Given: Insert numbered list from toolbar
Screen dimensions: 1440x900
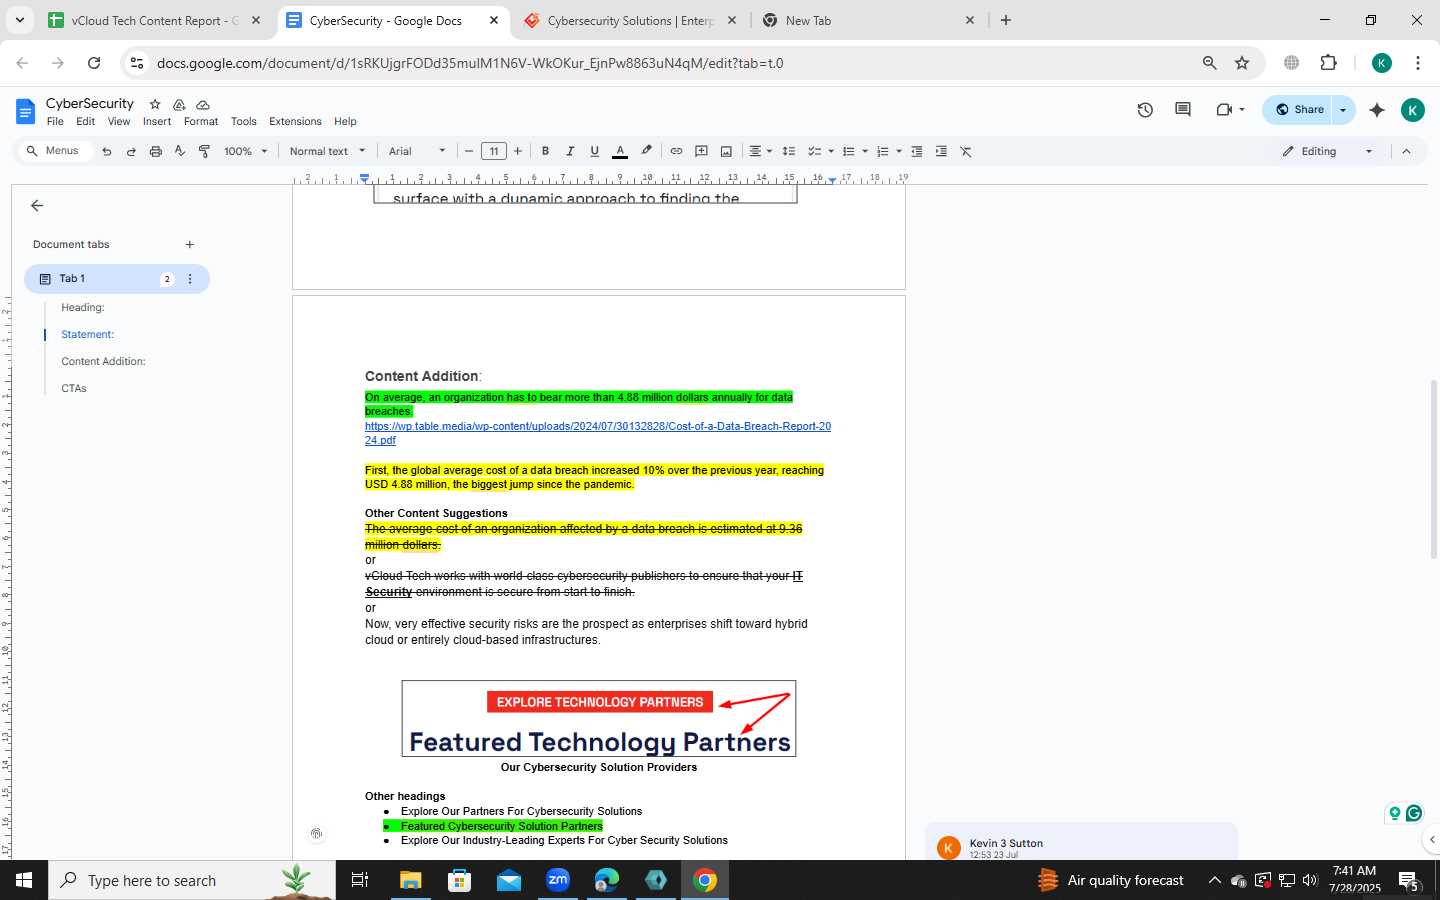Looking at the screenshot, I should pyautogui.click(x=882, y=151).
